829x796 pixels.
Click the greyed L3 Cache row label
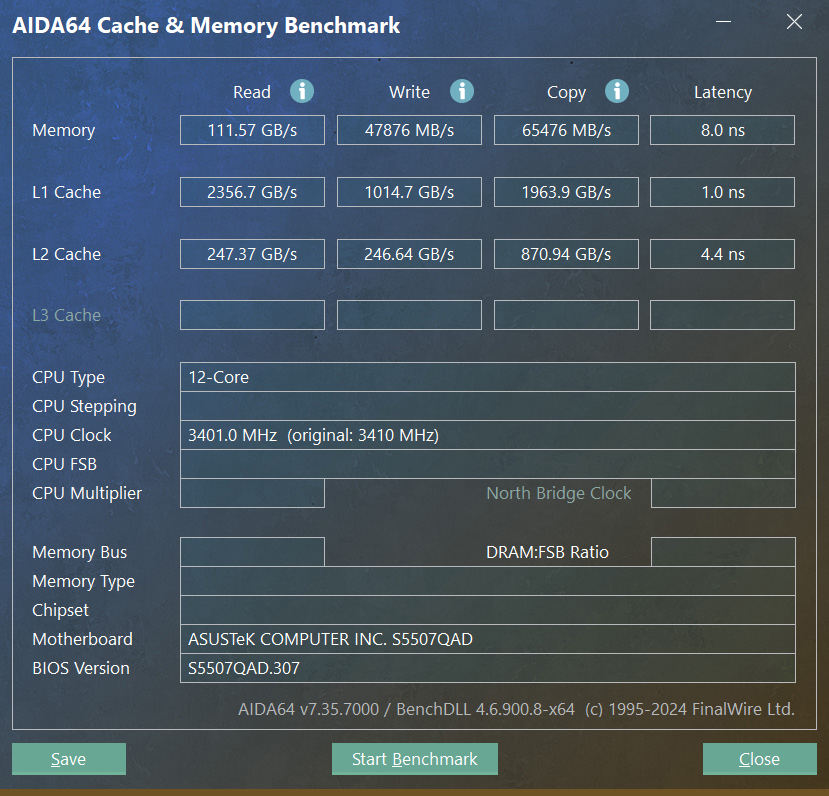point(67,315)
